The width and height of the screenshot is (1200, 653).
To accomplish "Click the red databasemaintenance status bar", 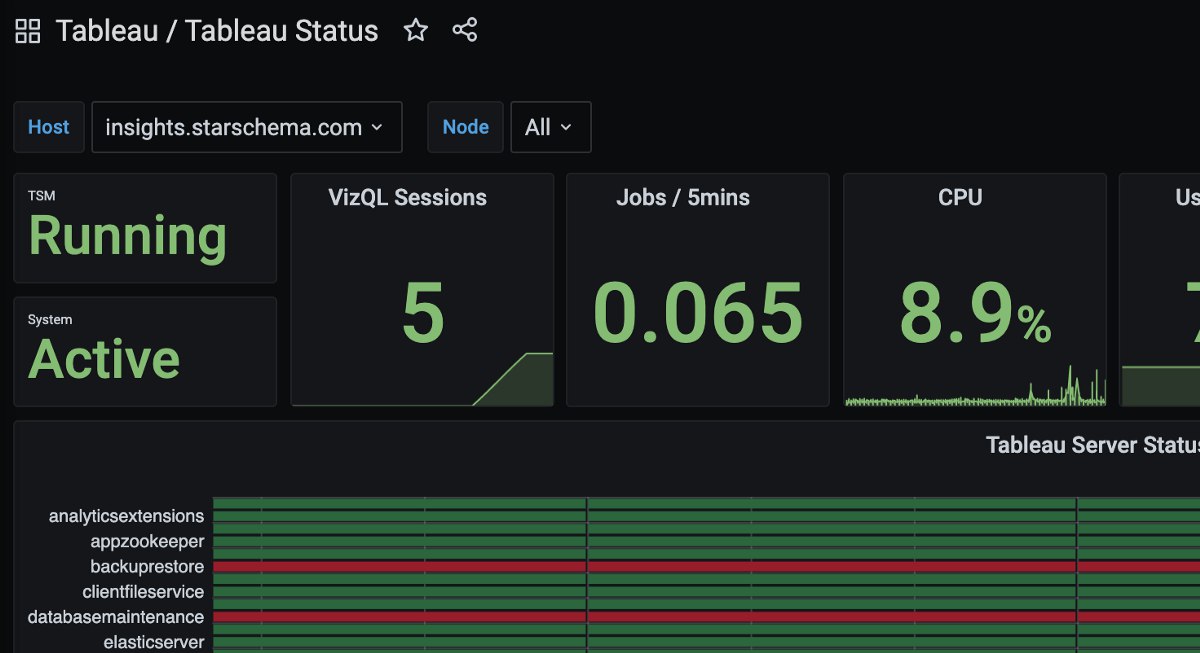I will point(706,617).
